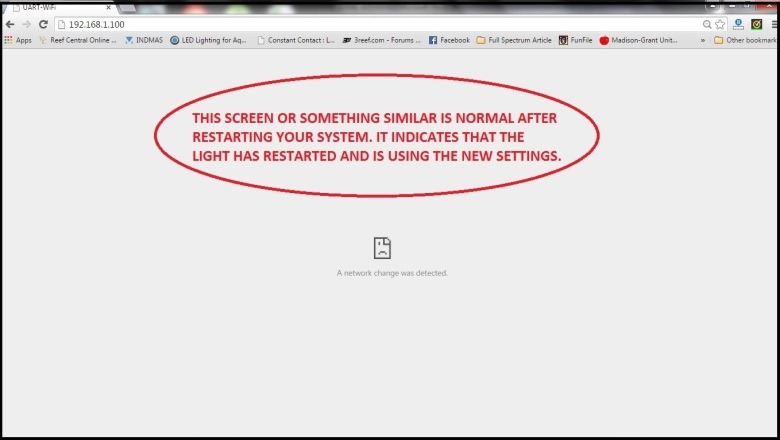Open Full Spectrum Article bookmark folder

pos(514,40)
